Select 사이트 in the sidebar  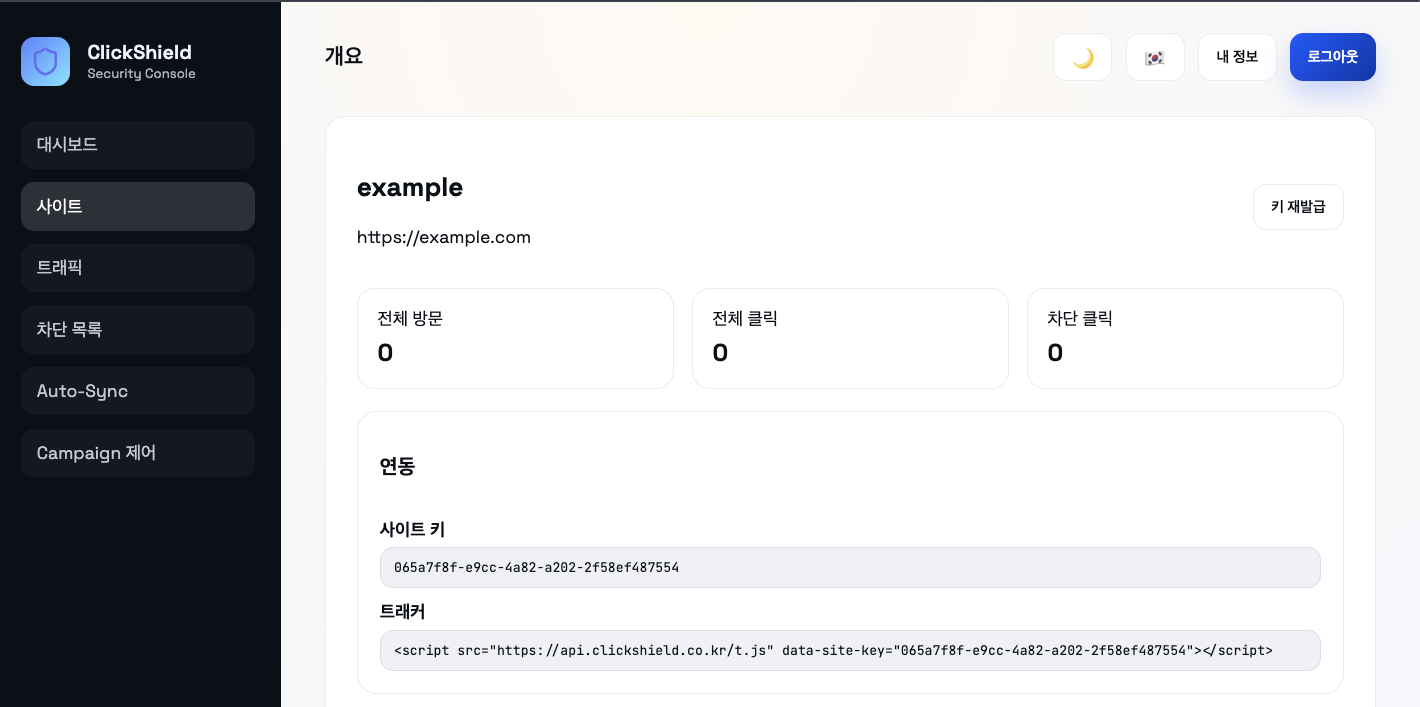tap(138, 207)
